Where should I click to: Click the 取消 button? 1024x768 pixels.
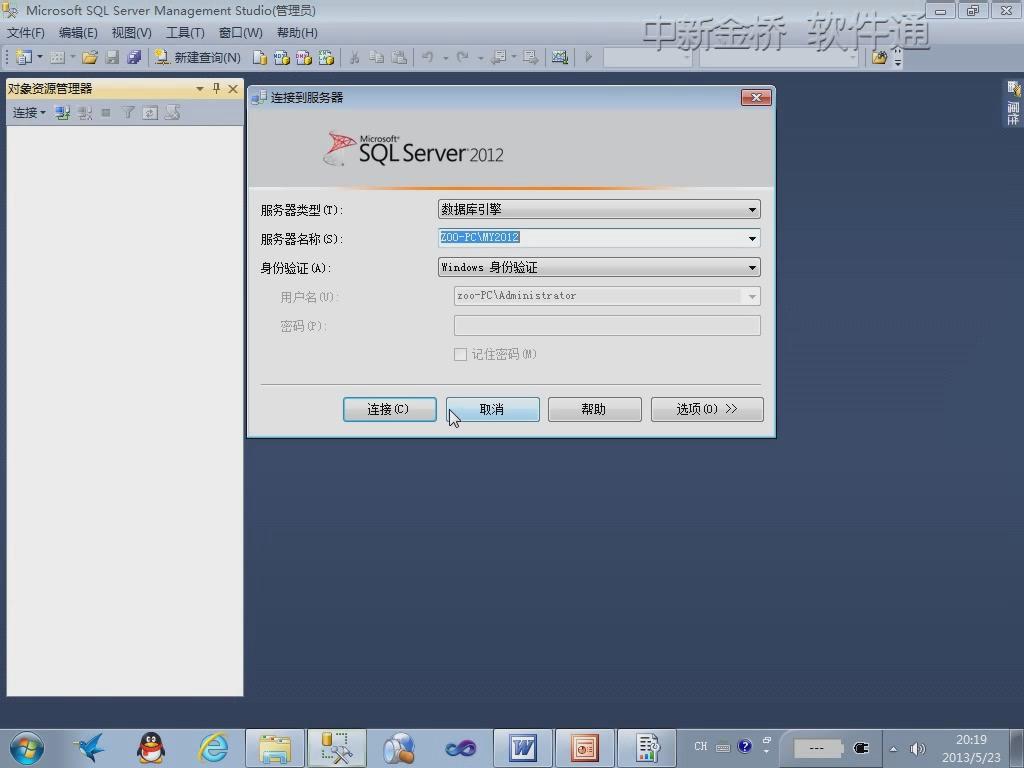pyautogui.click(x=492, y=409)
